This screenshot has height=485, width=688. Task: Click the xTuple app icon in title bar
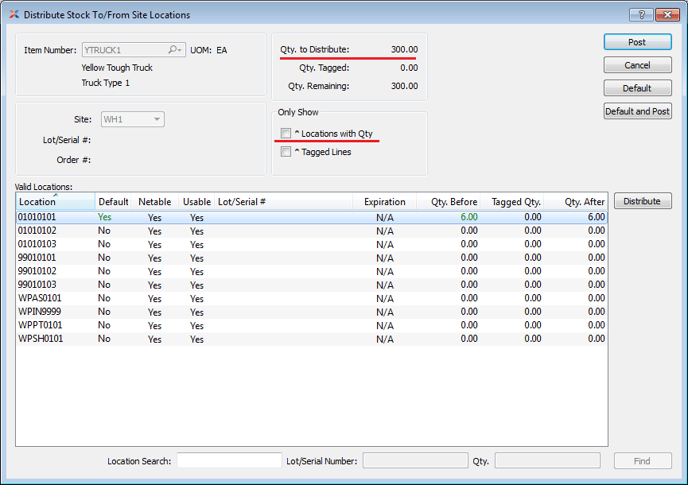pos(12,15)
